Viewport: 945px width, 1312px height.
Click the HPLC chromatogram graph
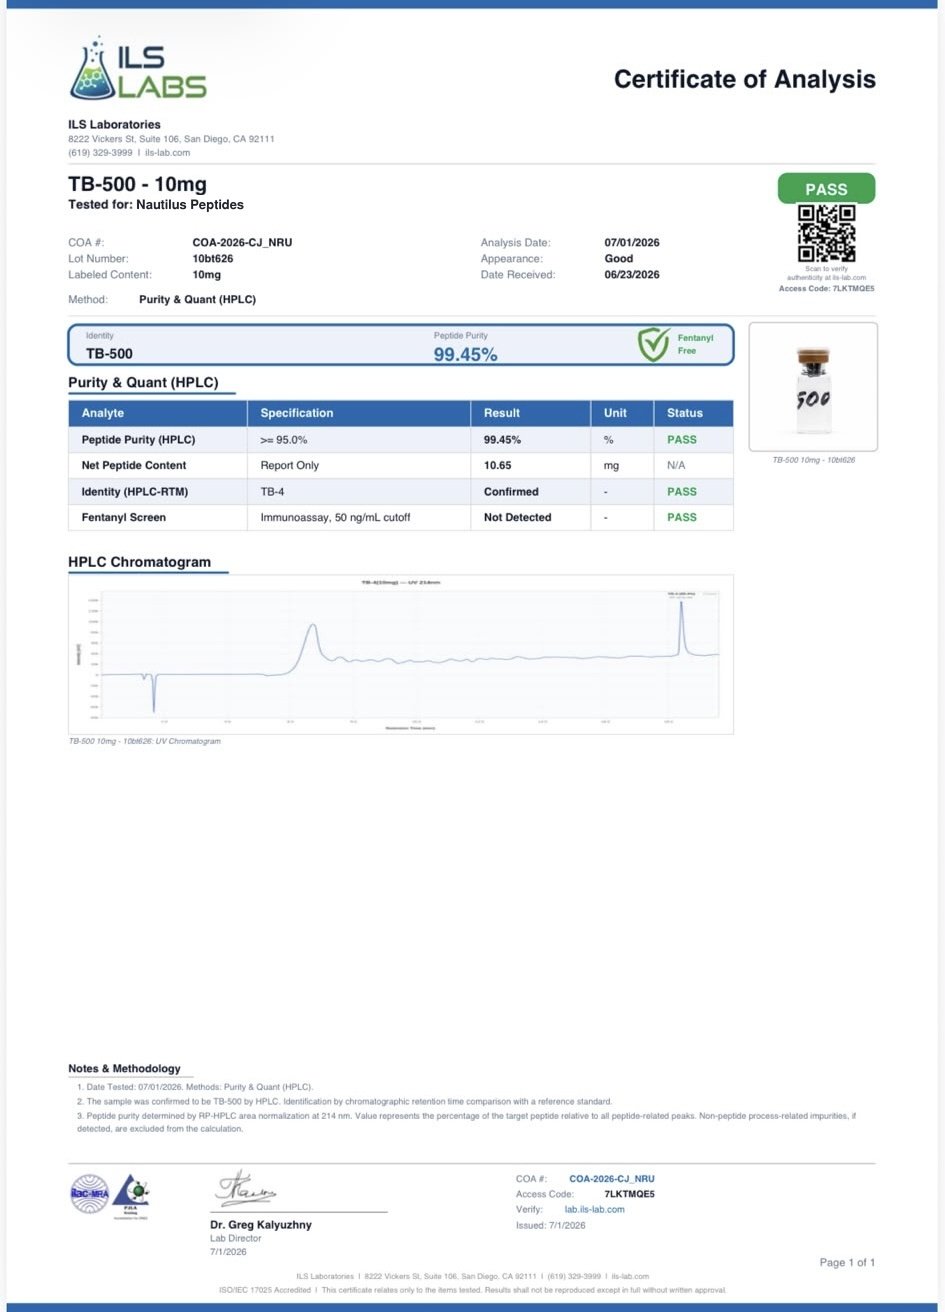coord(401,654)
